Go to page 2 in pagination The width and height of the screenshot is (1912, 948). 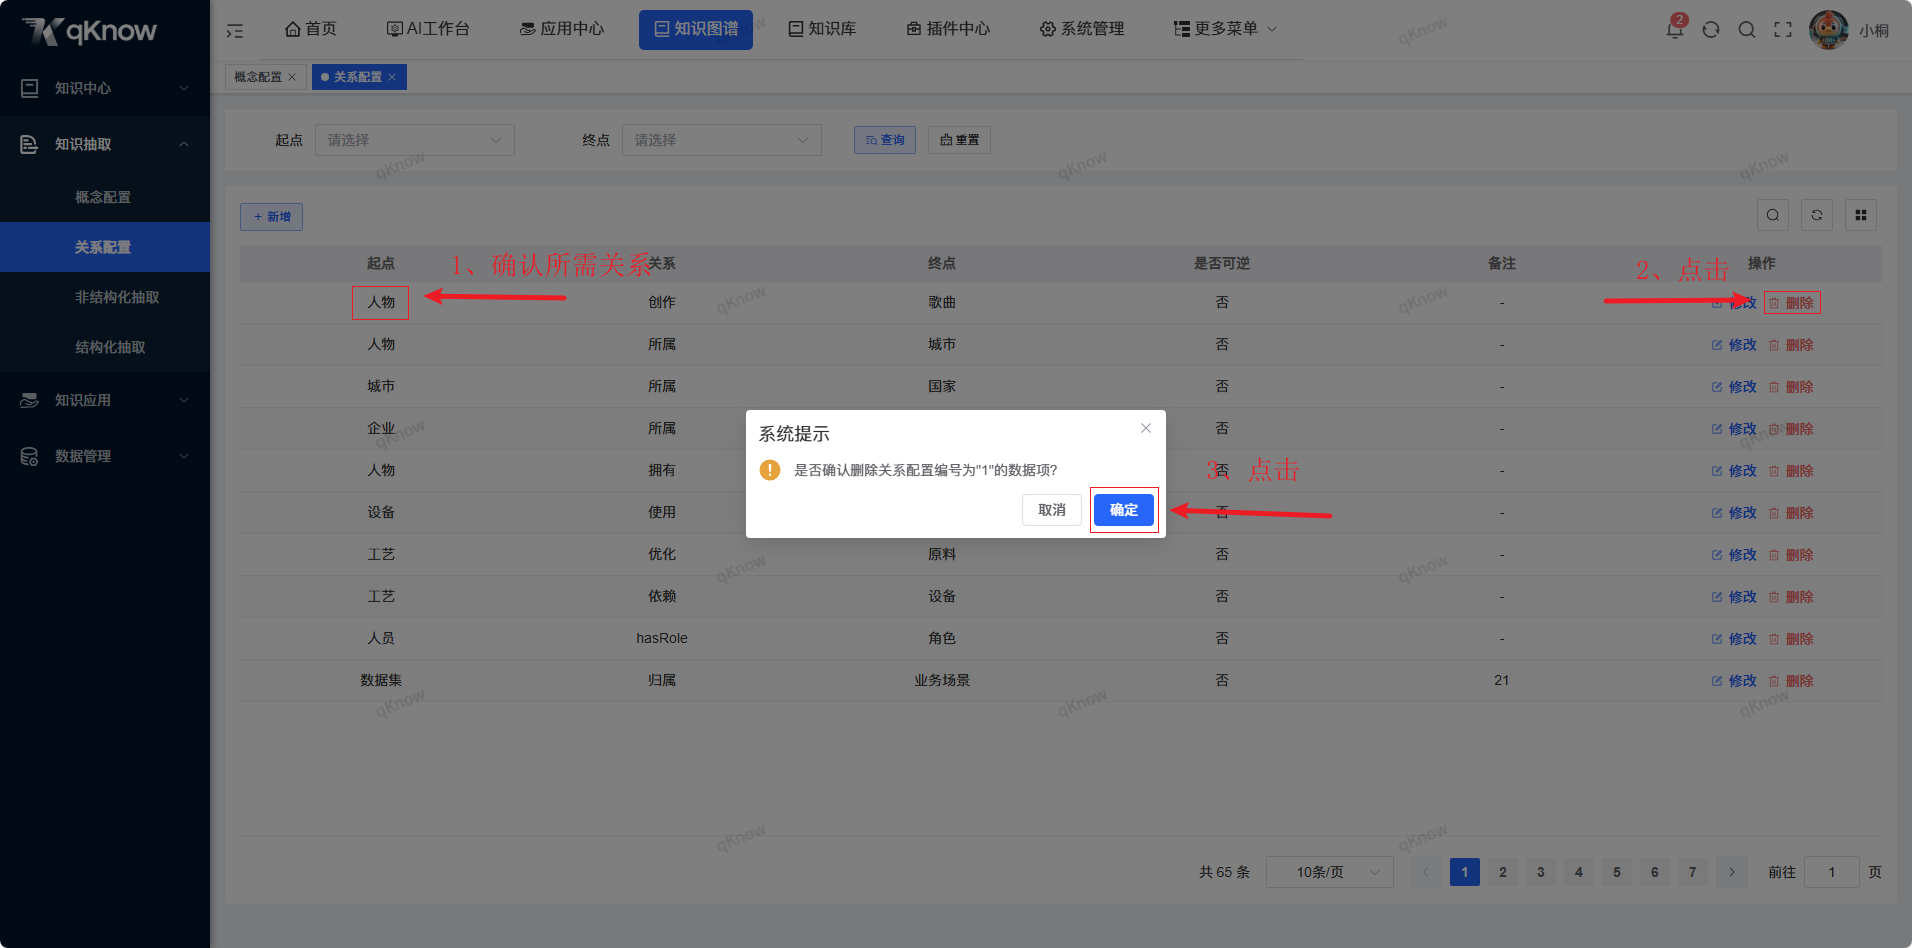pos(1503,872)
